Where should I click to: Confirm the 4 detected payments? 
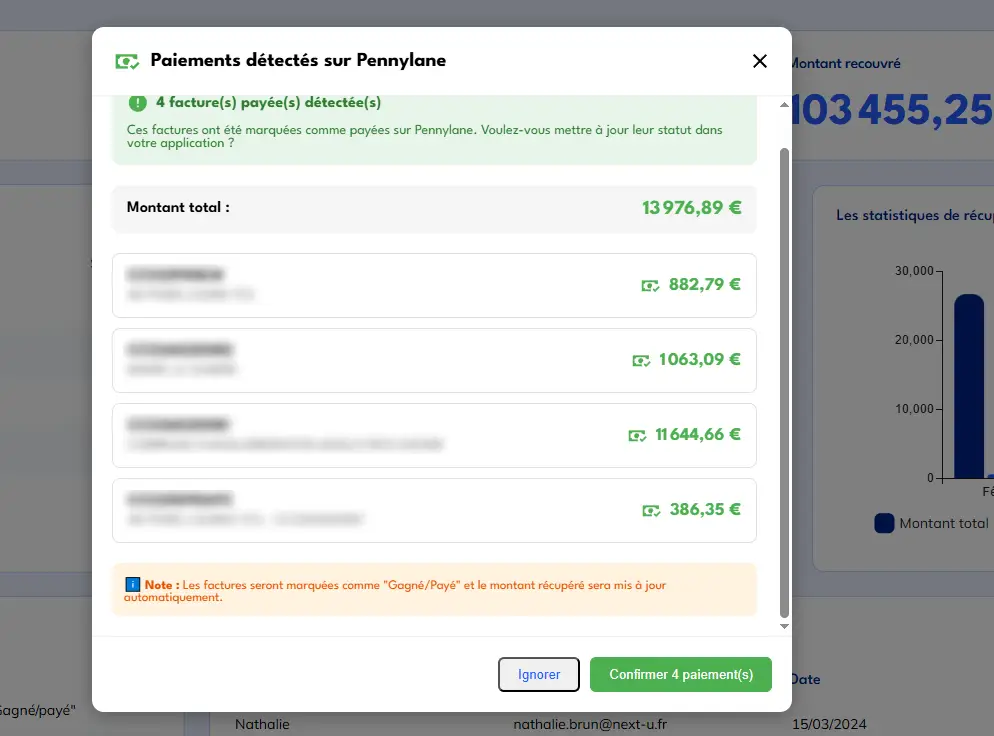tap(681, 674)
